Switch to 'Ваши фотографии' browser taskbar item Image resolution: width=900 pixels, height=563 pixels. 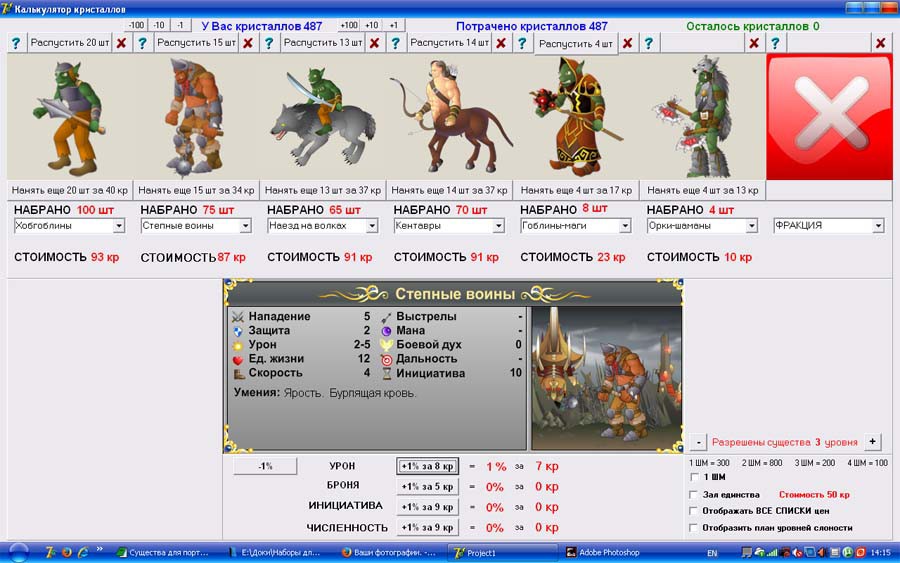click(389, 553)
